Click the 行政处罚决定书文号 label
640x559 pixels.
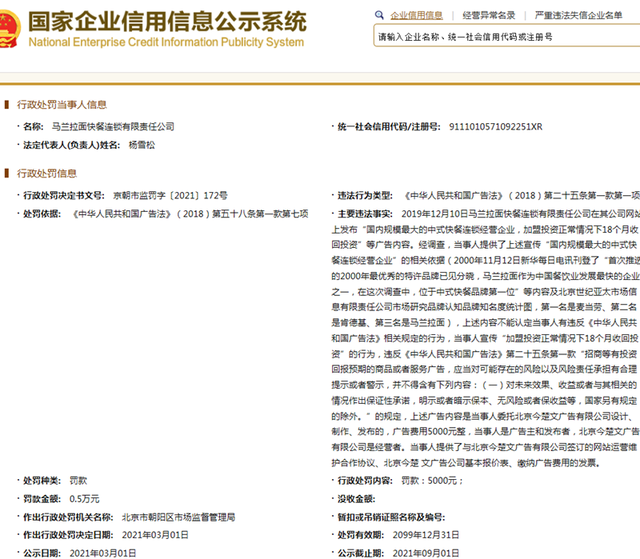click(64, 195)
